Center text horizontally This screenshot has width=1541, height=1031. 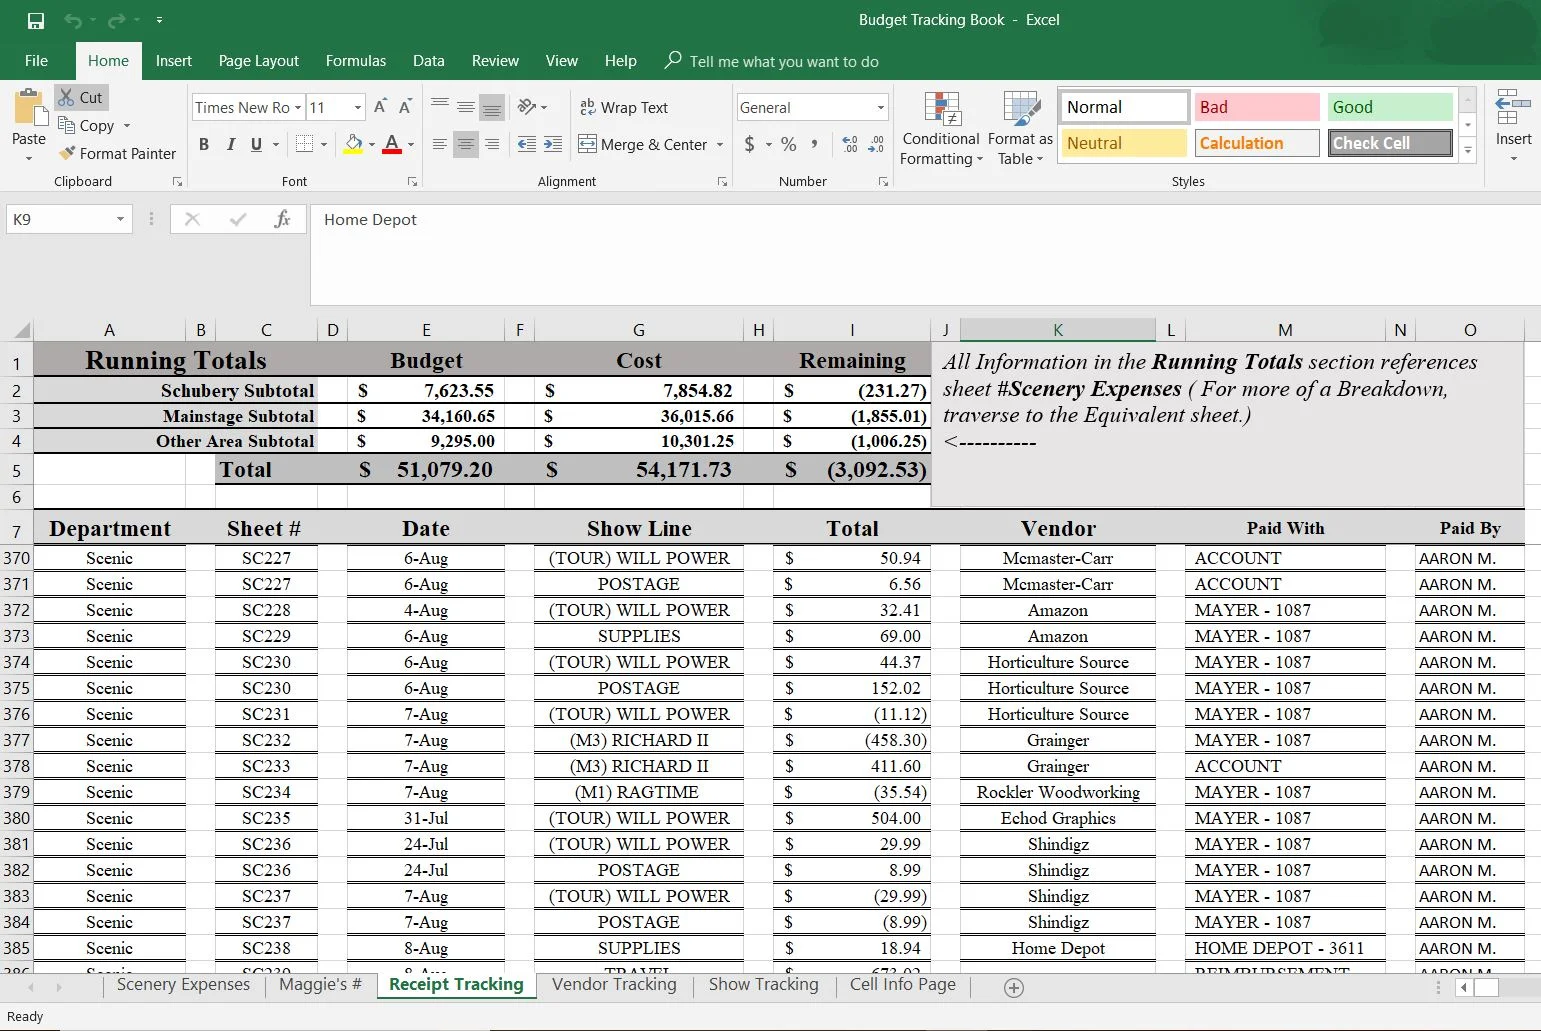[x=465, y=144]
